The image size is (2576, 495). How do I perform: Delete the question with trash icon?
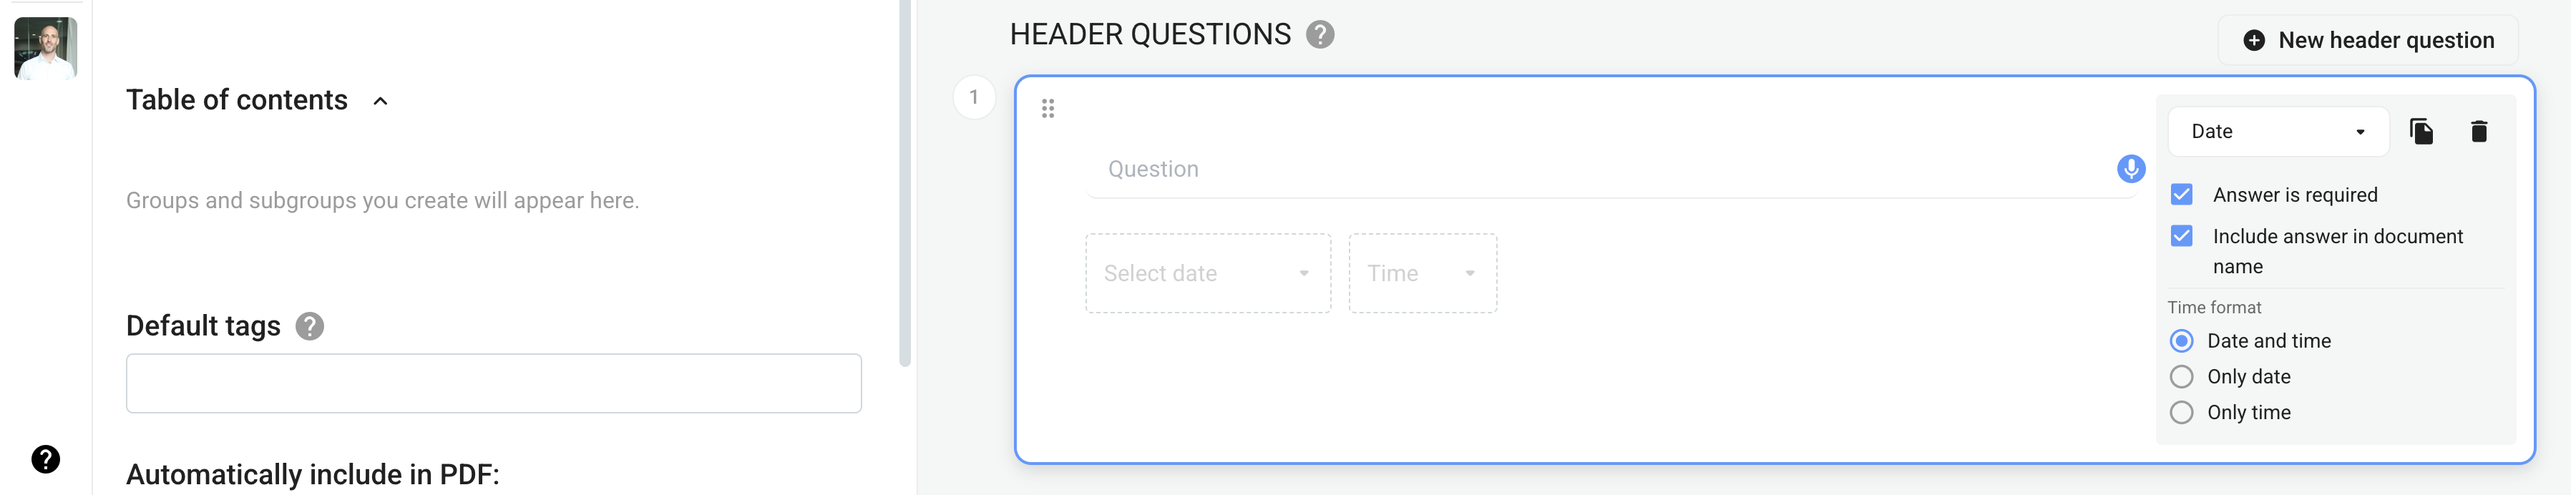2479,132
